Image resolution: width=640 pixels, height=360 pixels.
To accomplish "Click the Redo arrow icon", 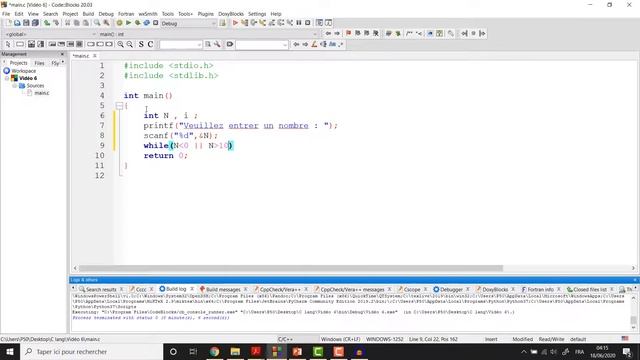I will (x=56, y=23).
